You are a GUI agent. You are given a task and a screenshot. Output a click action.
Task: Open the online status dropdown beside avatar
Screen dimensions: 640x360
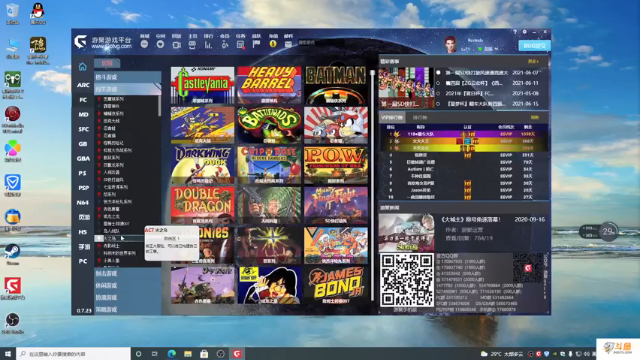pos(489,49)
